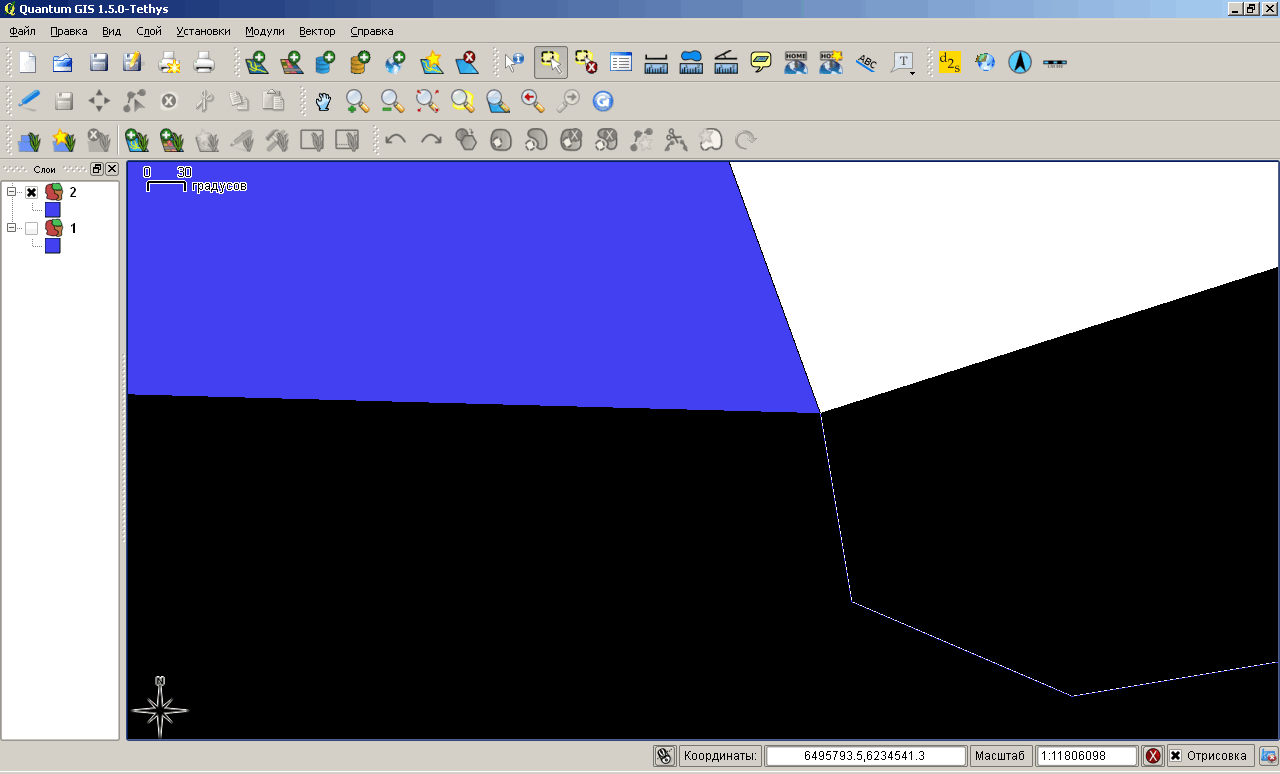The image size is (1280, 774).
Task: Activate the Identify Features tool
Action: [x=514, y=62]
